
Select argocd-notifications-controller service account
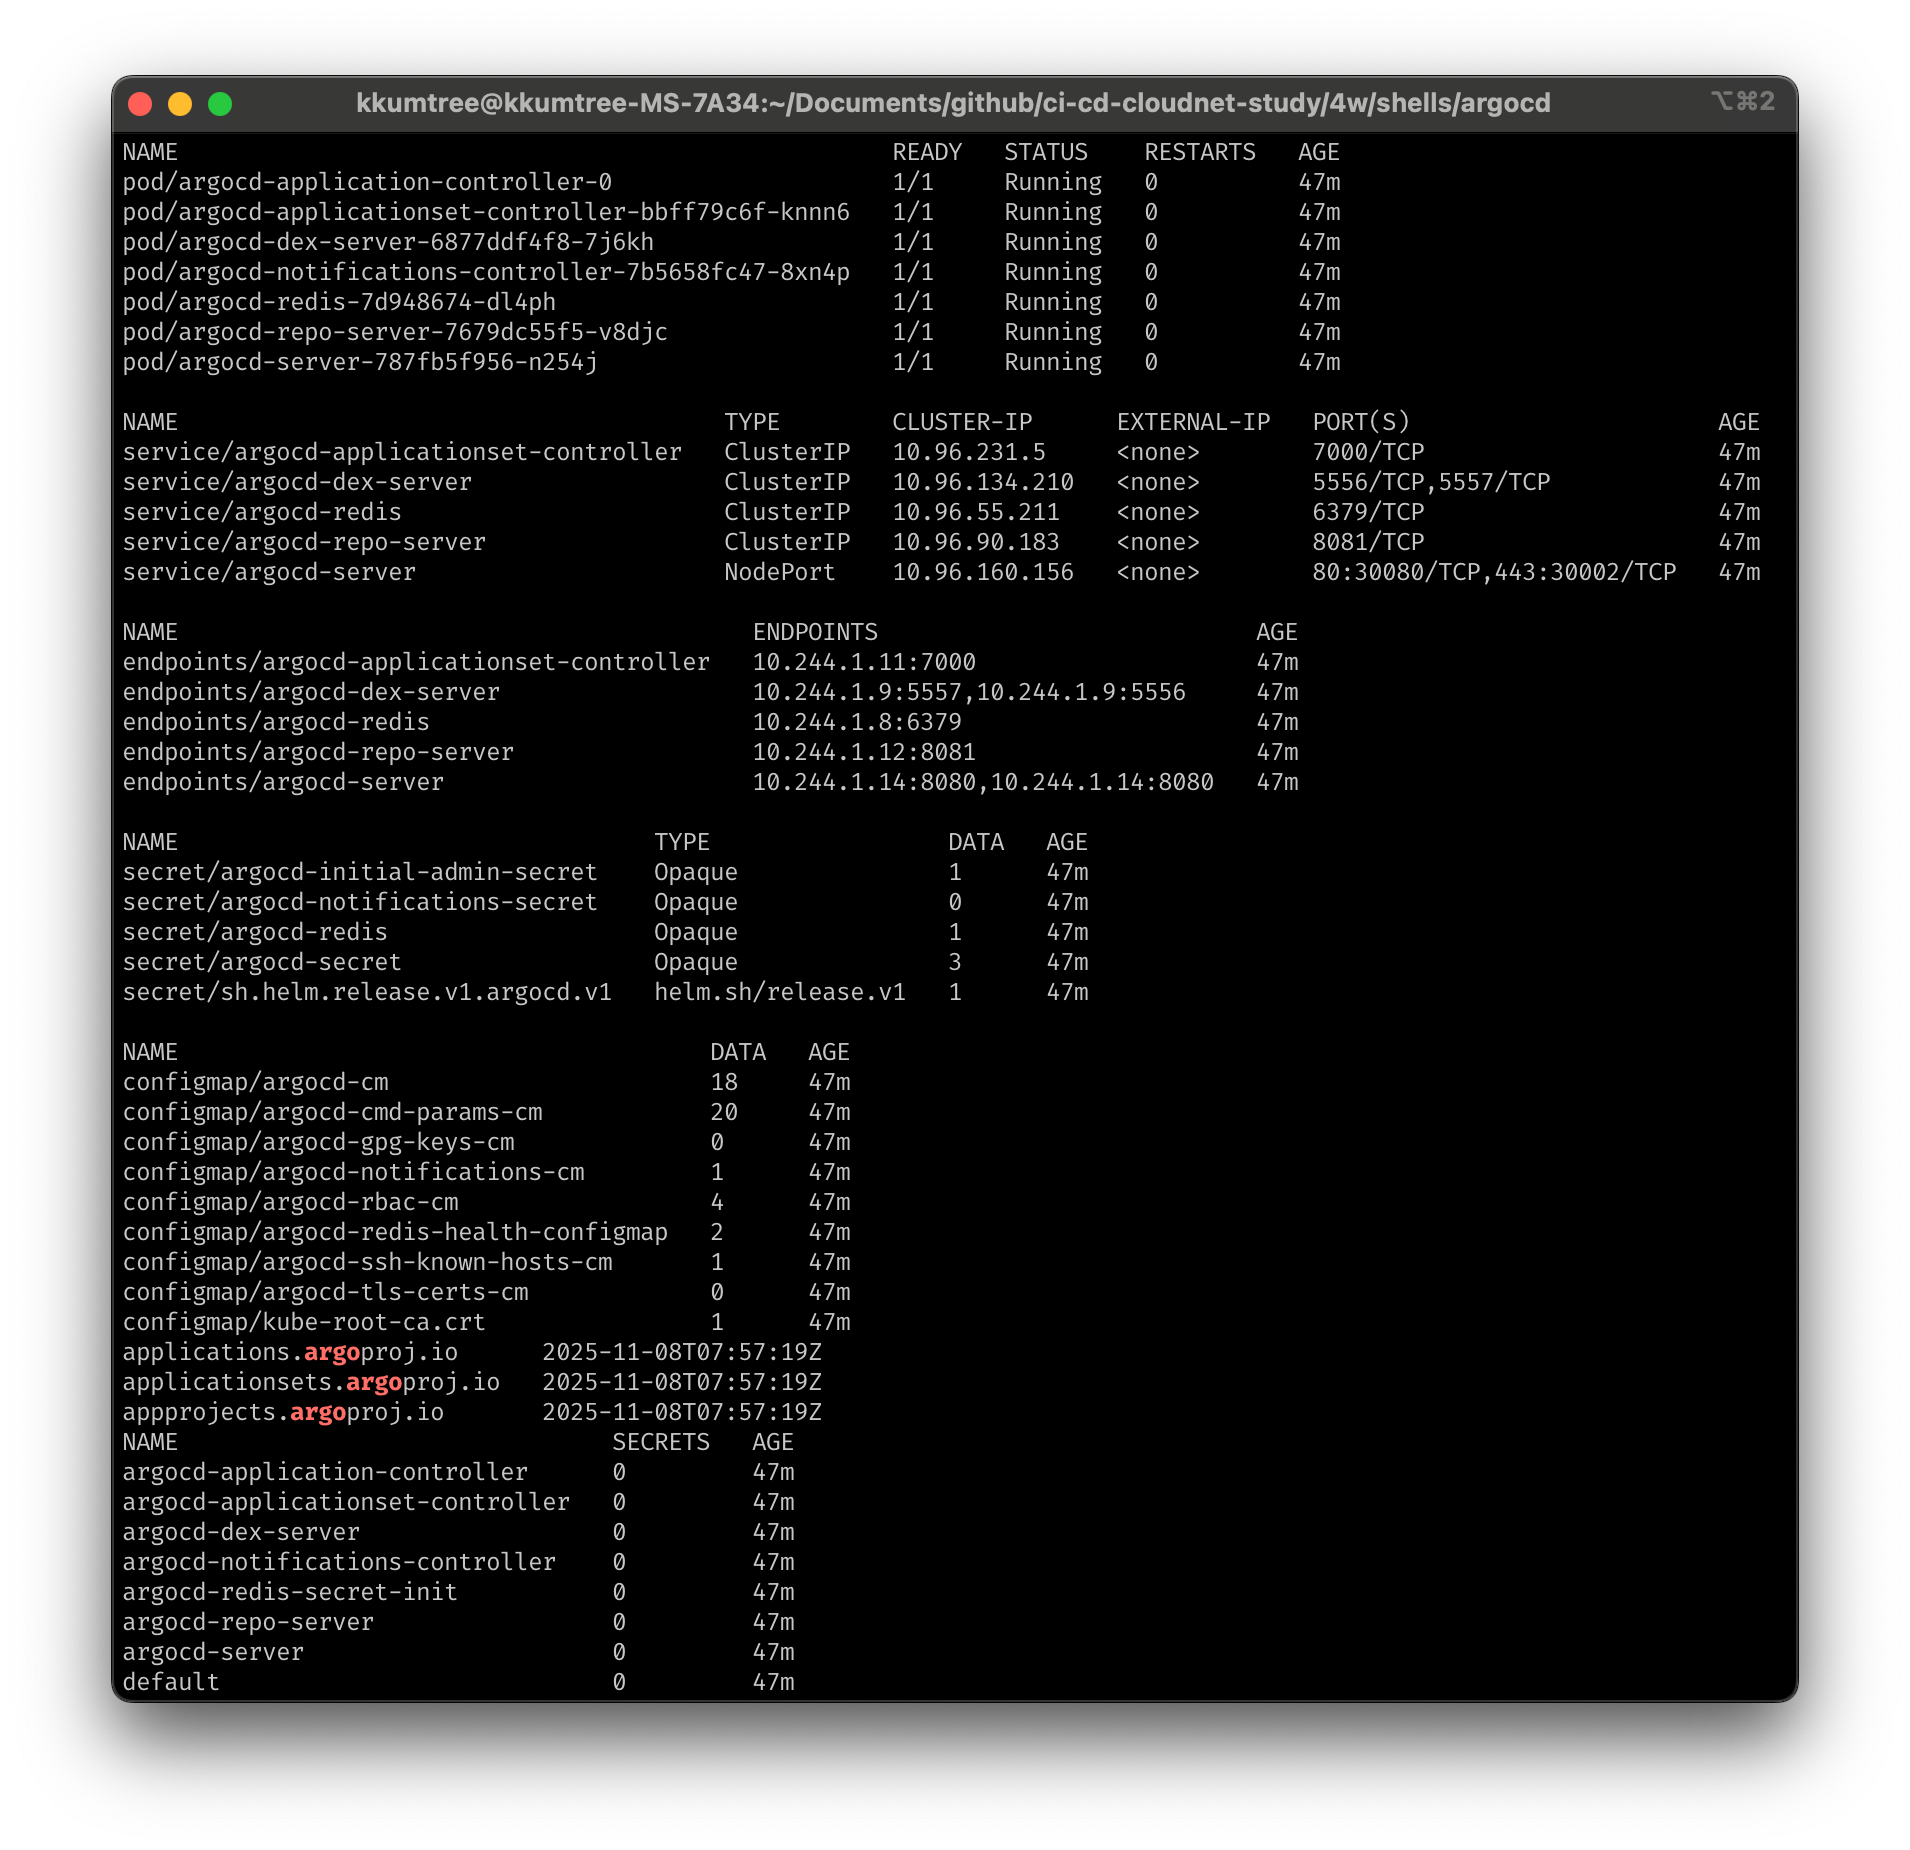(339, 1563)
